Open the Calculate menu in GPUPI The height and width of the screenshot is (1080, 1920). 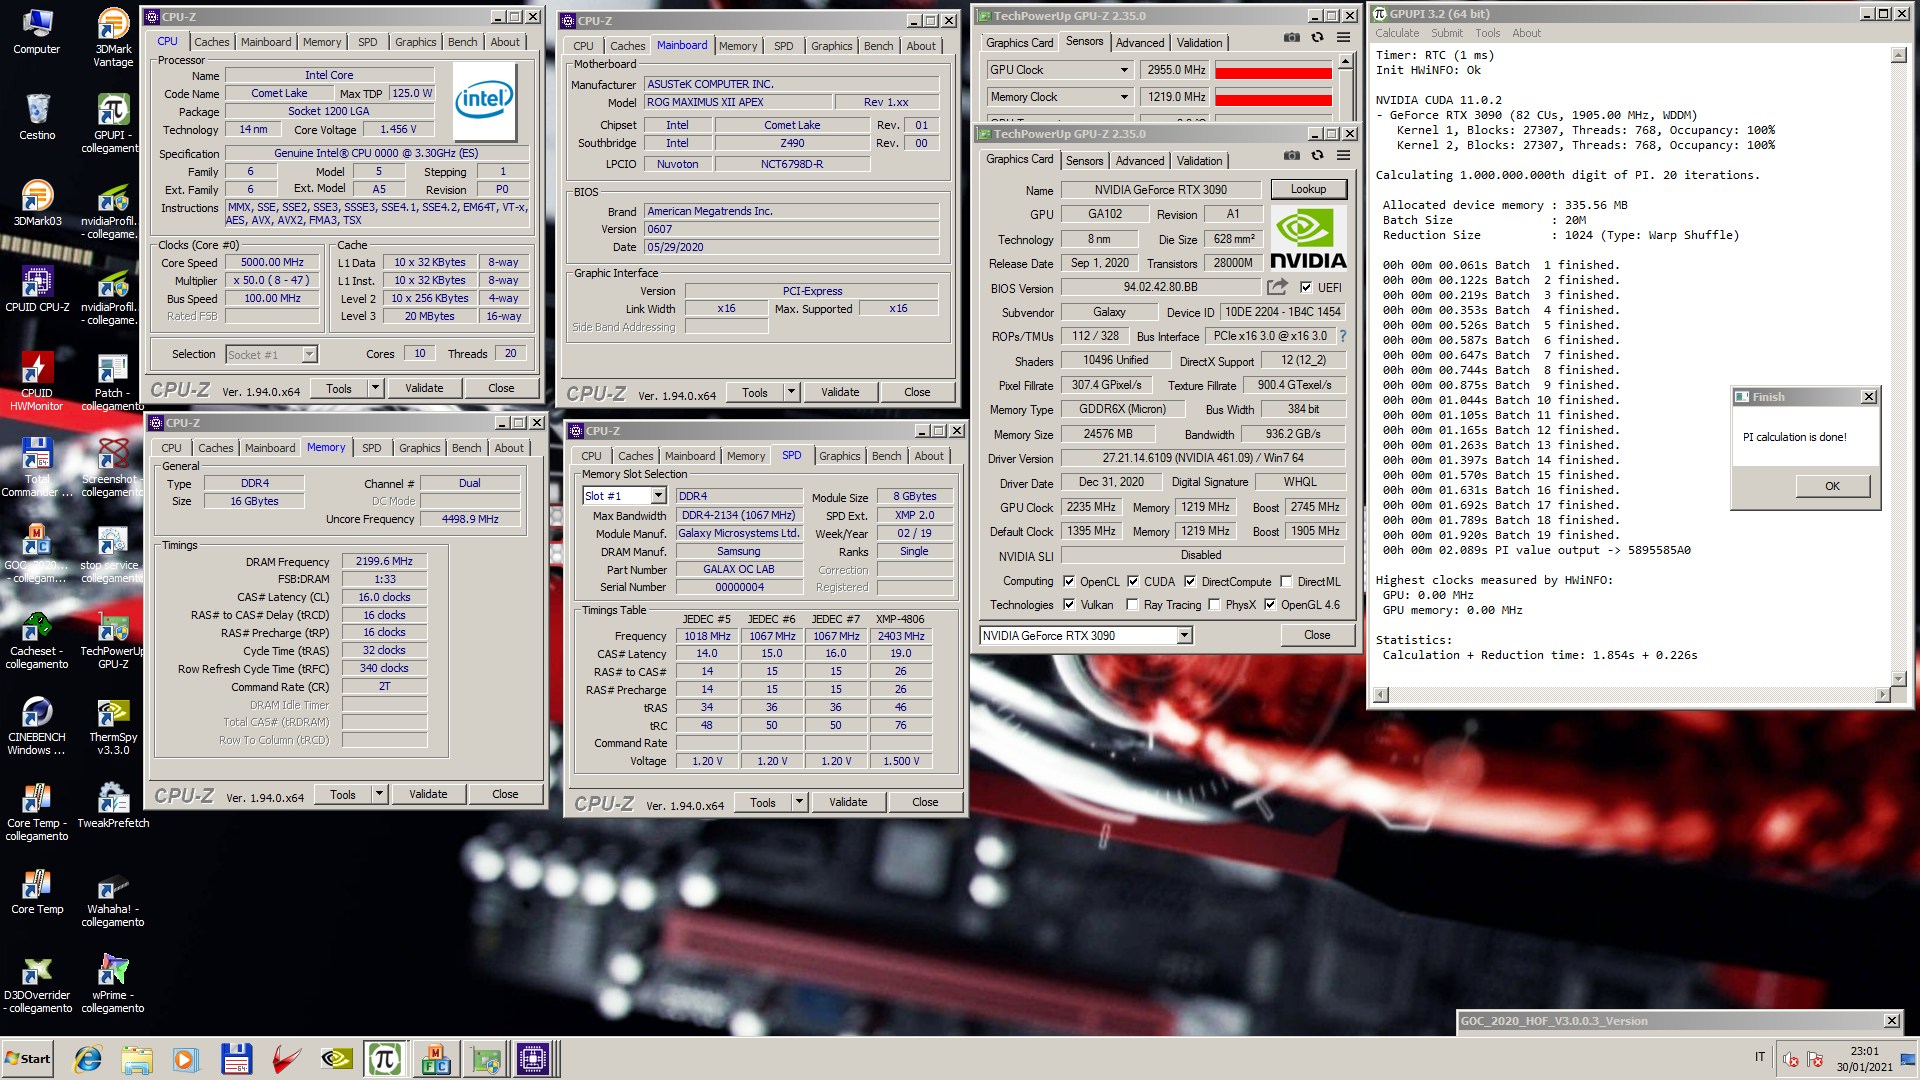click(x=1396, y=33)
